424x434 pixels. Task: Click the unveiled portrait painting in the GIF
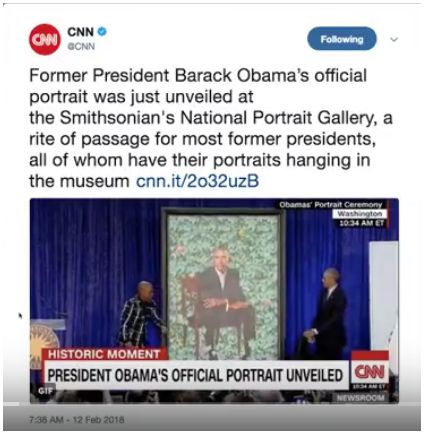pos(223,285)
